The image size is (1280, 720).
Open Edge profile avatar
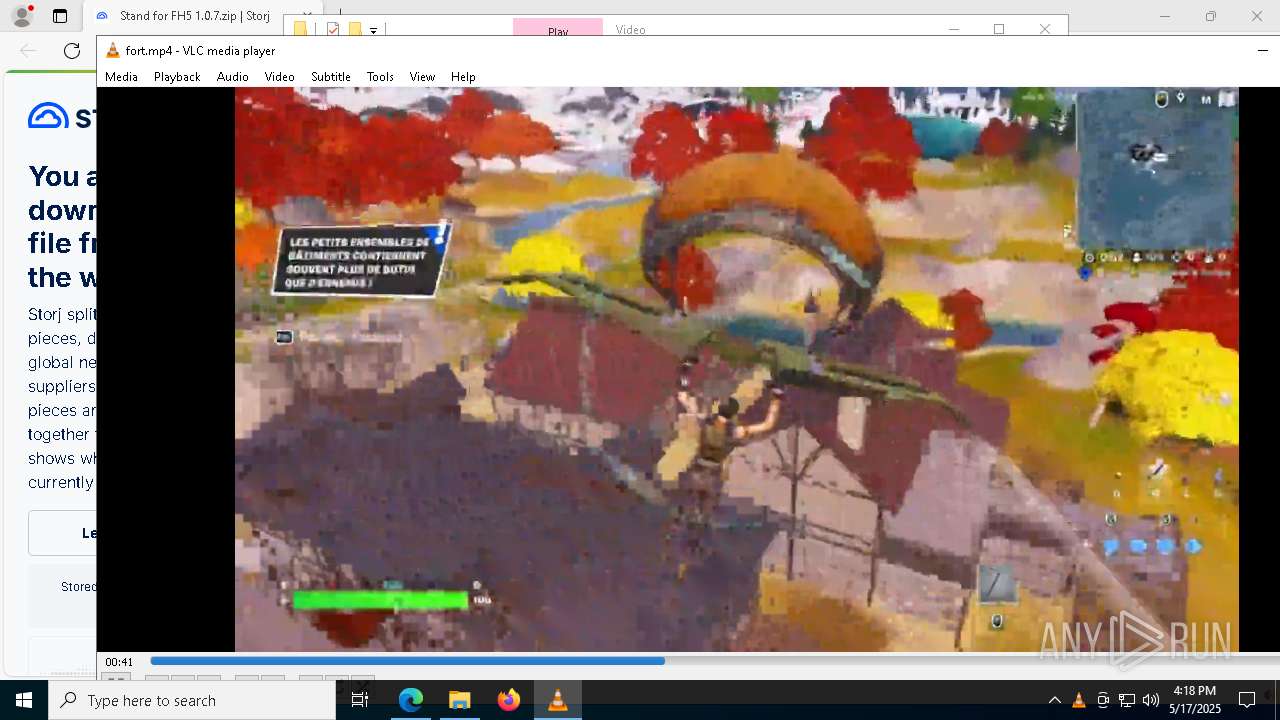click(21, 16)
